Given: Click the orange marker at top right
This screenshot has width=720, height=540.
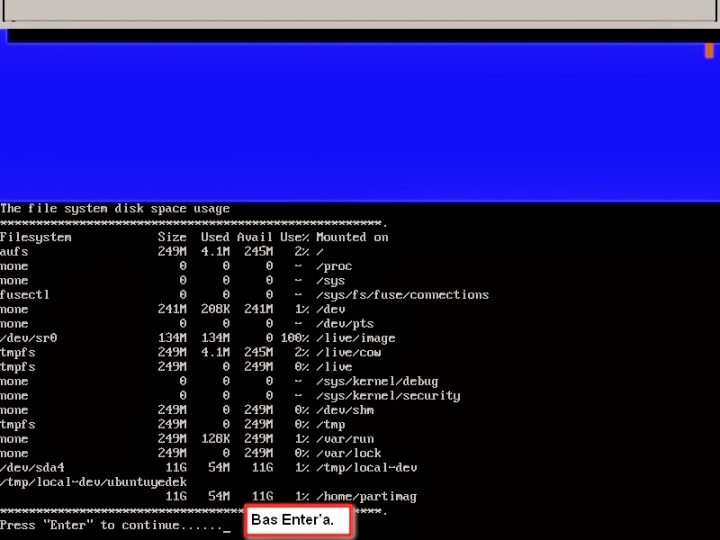Looking at the screenshot, I should 709,50.
